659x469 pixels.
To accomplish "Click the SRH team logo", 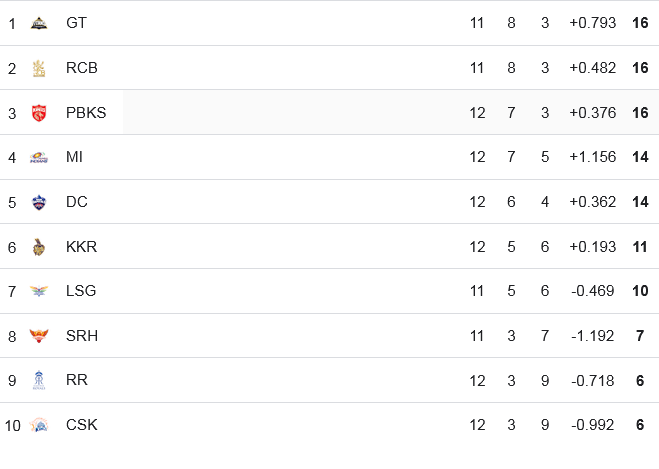I will (x=39, y=336).
